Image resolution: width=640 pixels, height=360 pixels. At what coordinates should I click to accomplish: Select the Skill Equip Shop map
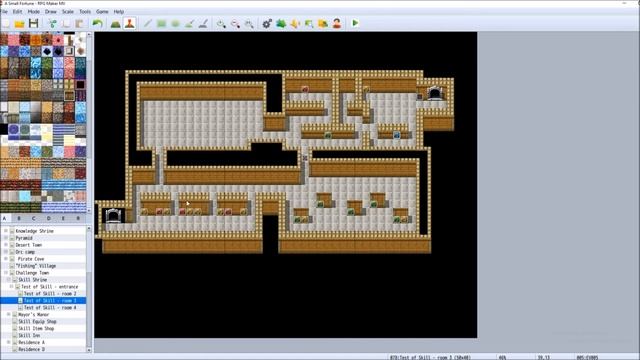pos(37,322)
